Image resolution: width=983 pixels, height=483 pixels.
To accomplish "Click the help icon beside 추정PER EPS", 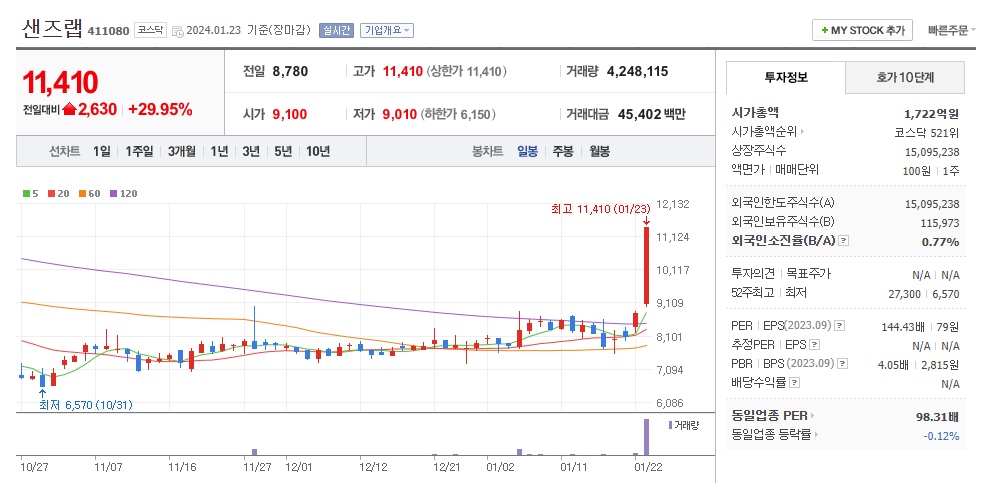I will pyautogui.click(x=814, y=344).
